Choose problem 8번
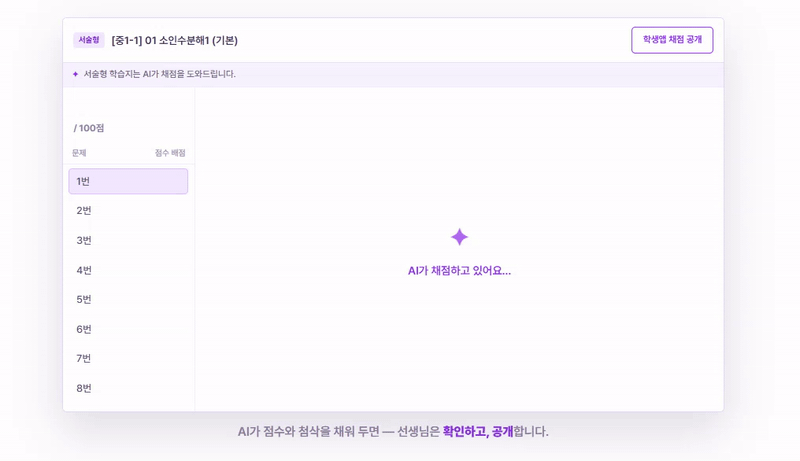 point(128,389)
